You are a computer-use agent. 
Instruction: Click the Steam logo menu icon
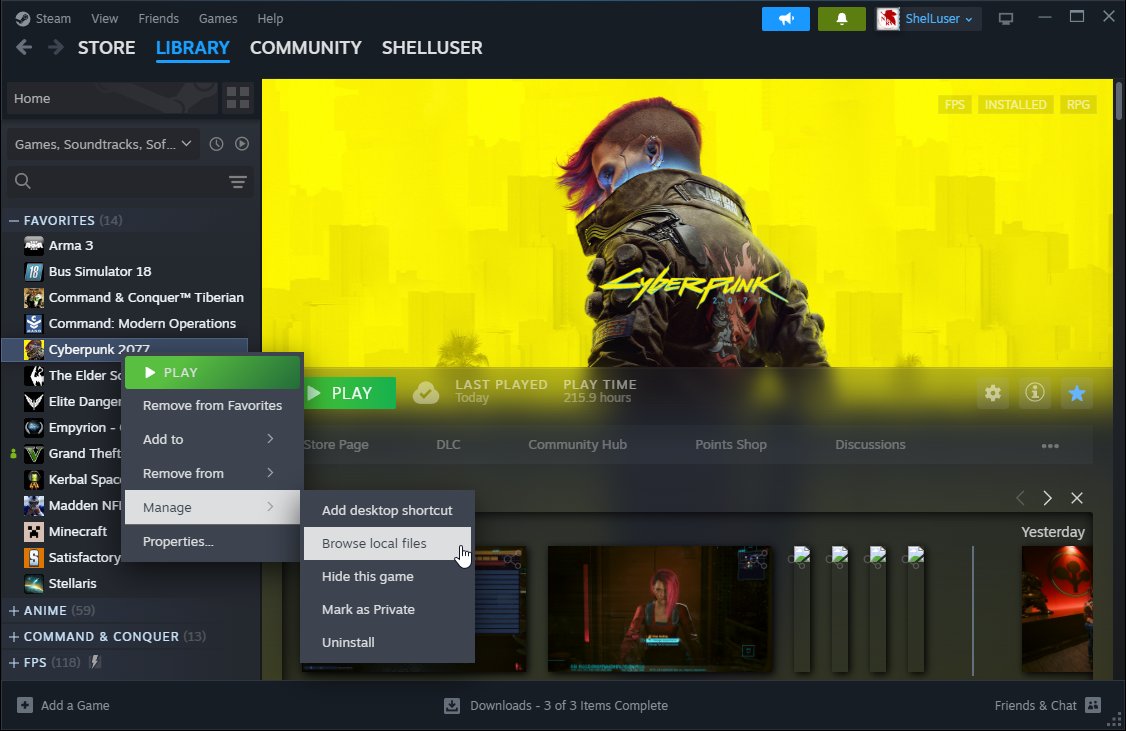[x=22, y=19]
